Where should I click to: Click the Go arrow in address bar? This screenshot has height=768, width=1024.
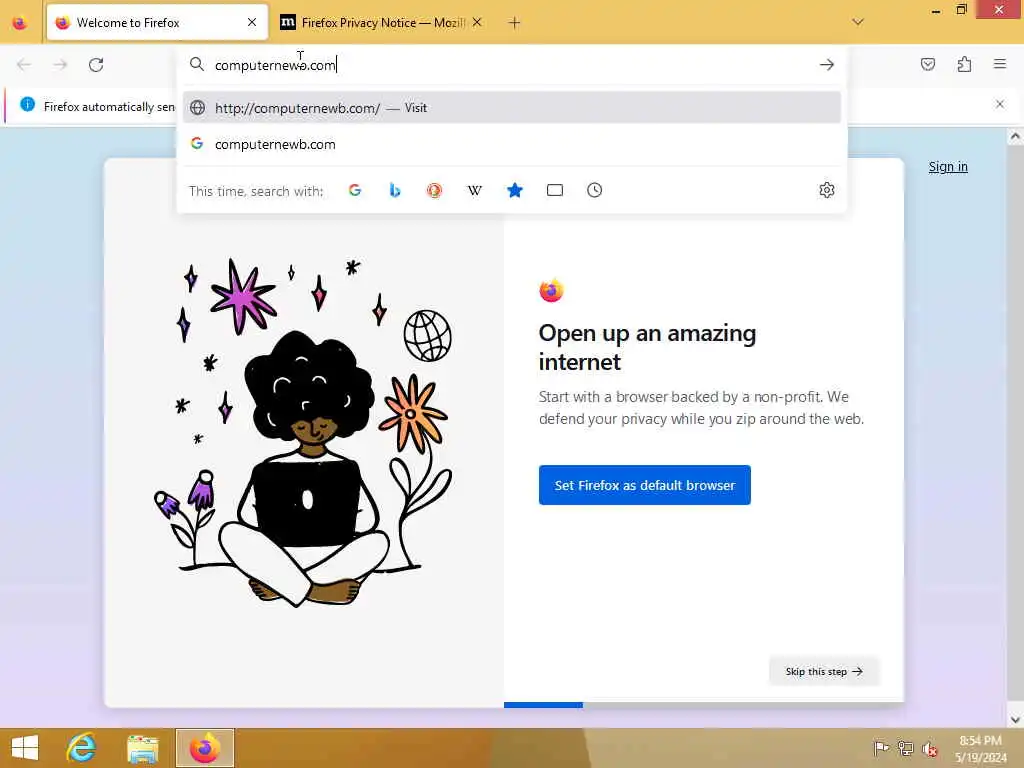coord(827,65)
